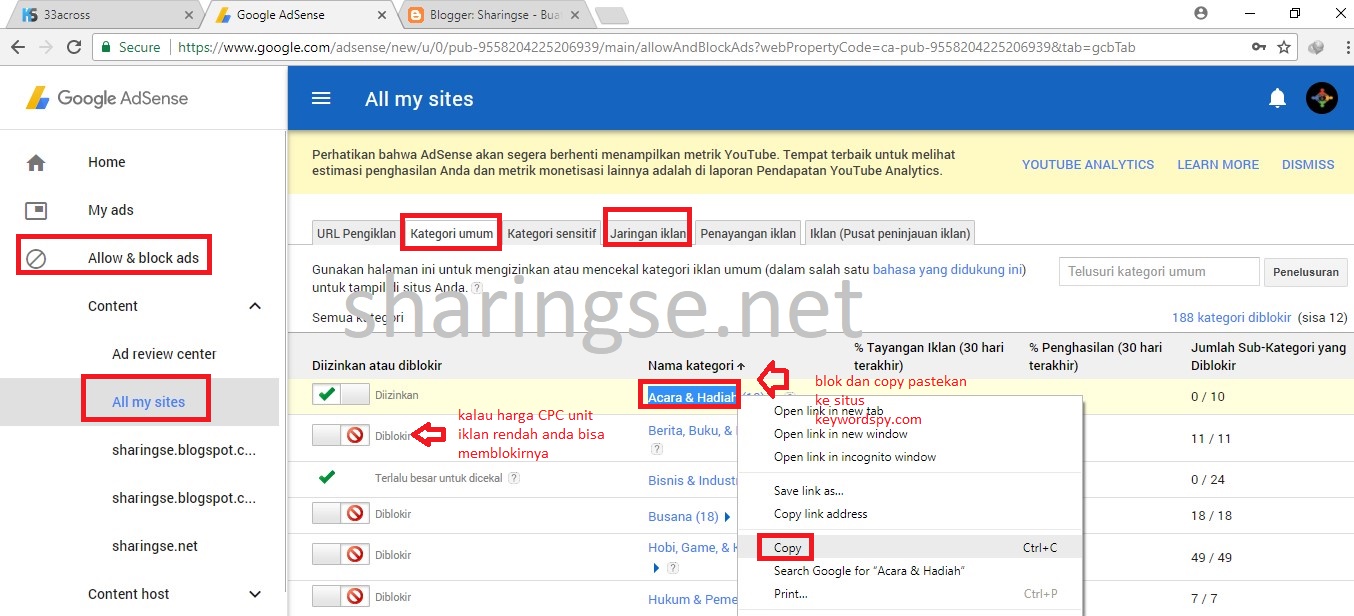
Task: Unblock the Berita, Buku category toggle
Action: pos(340,436)
